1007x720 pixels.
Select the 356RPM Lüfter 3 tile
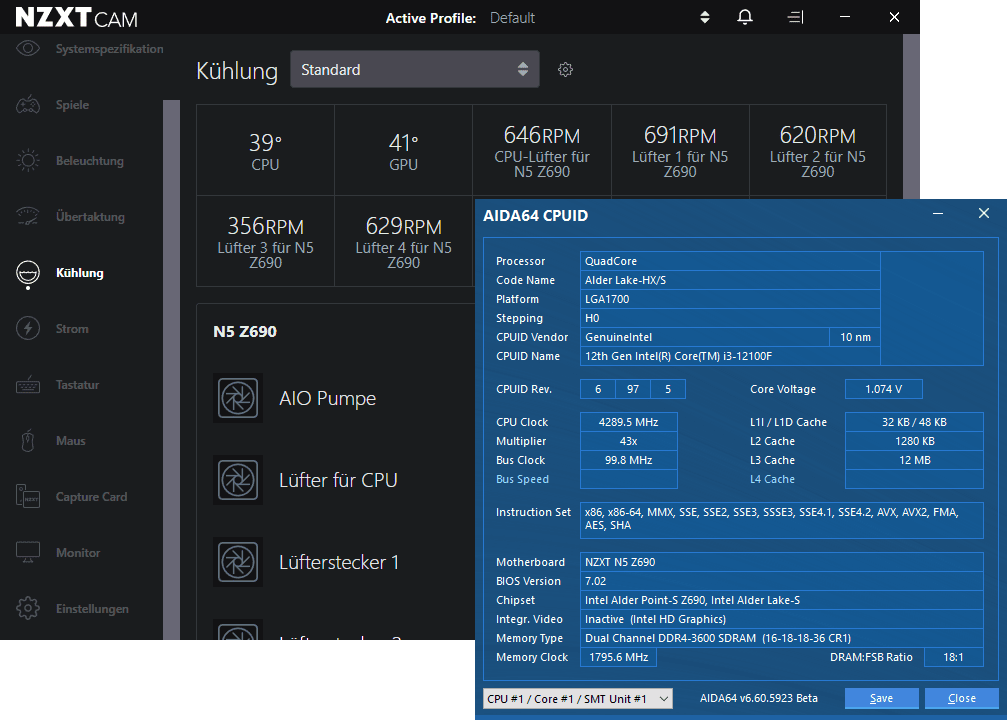pyautogui.click(x=265, y=241)
